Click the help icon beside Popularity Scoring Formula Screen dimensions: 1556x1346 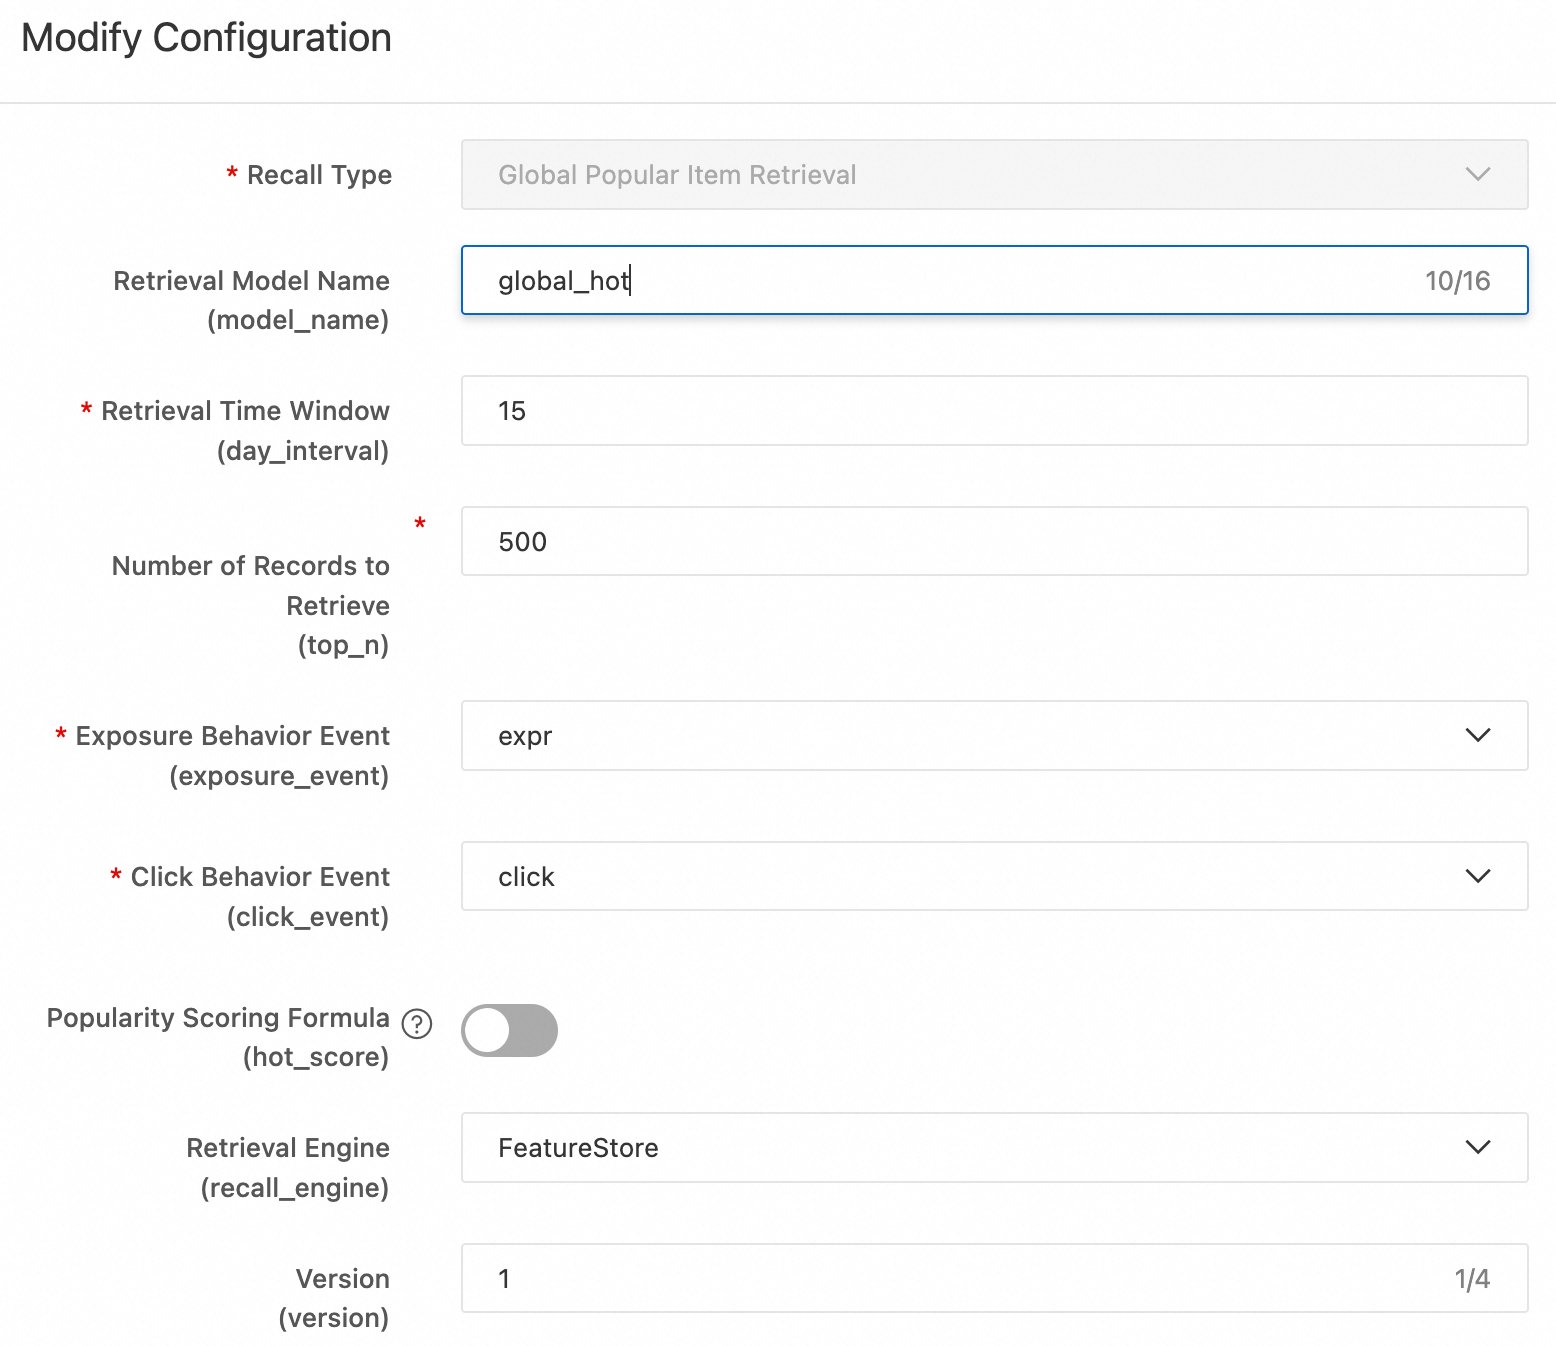[416, 1023]
